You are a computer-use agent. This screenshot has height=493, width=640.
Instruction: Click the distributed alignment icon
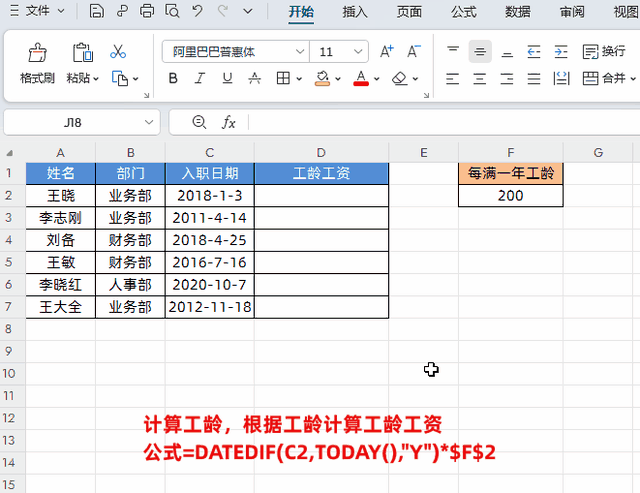coord(561,78)
